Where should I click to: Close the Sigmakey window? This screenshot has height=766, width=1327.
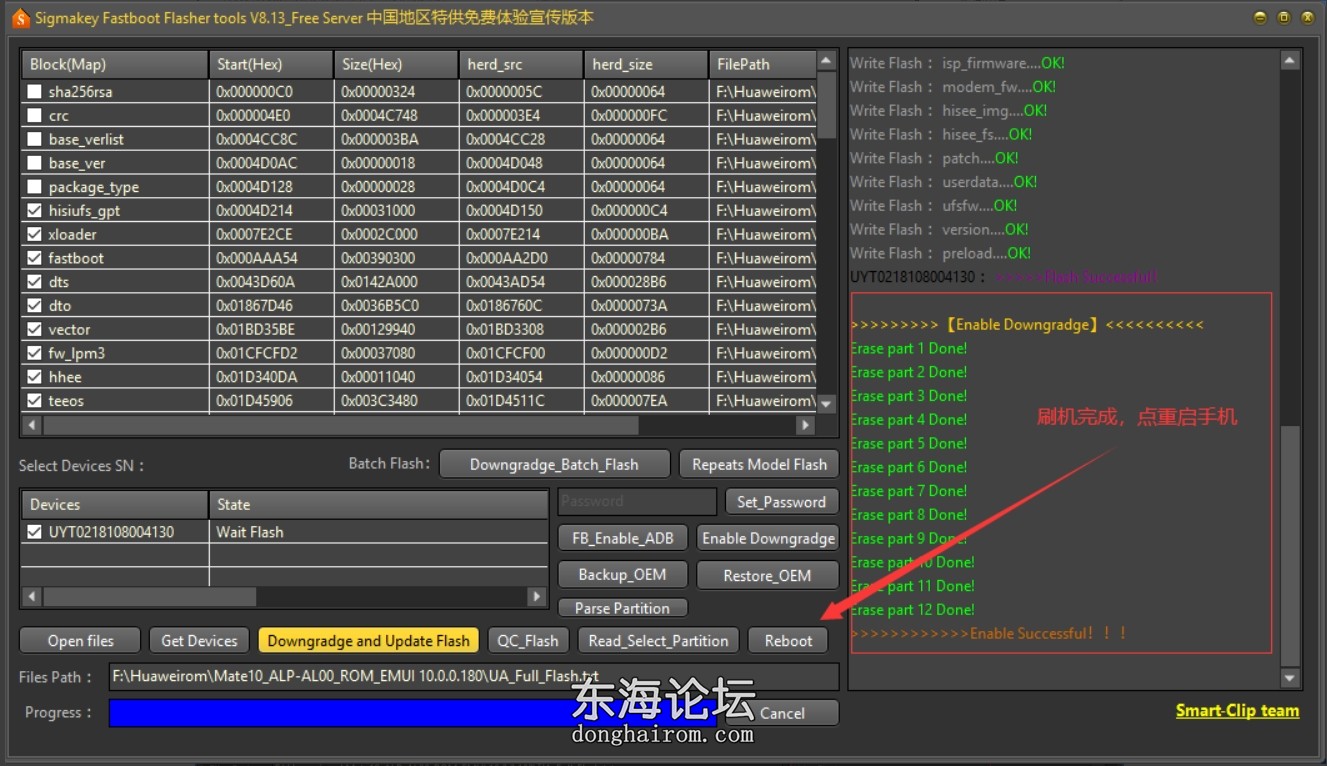pyautogui.click(x=1306, y=18)
